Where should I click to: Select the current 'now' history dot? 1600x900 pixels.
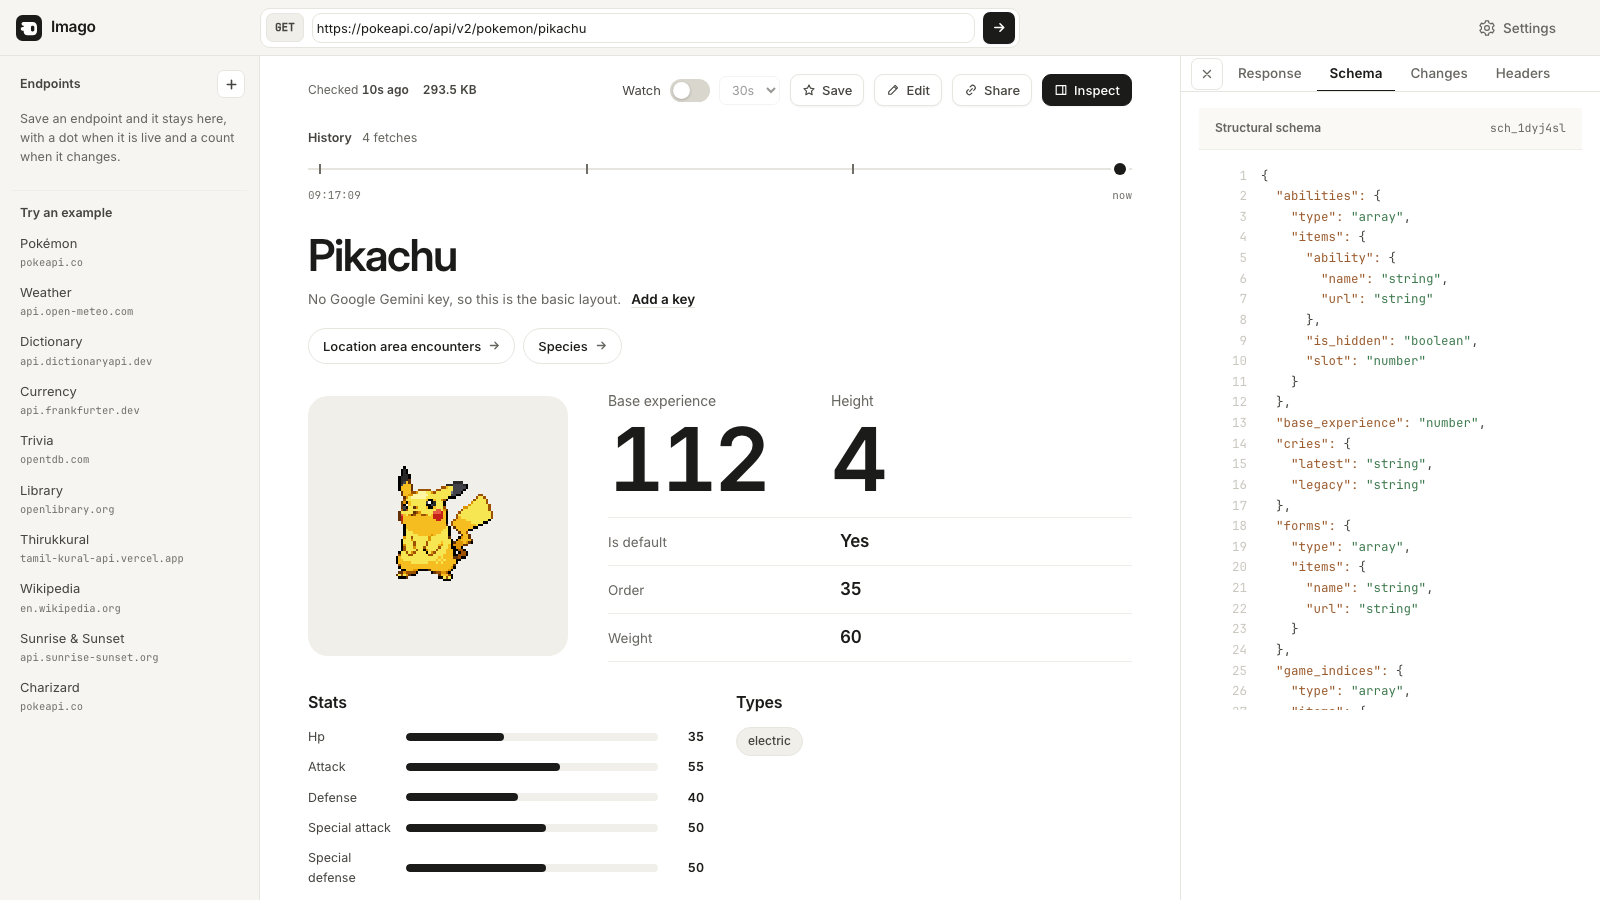pyautogui.click(x=1120, y=169)
